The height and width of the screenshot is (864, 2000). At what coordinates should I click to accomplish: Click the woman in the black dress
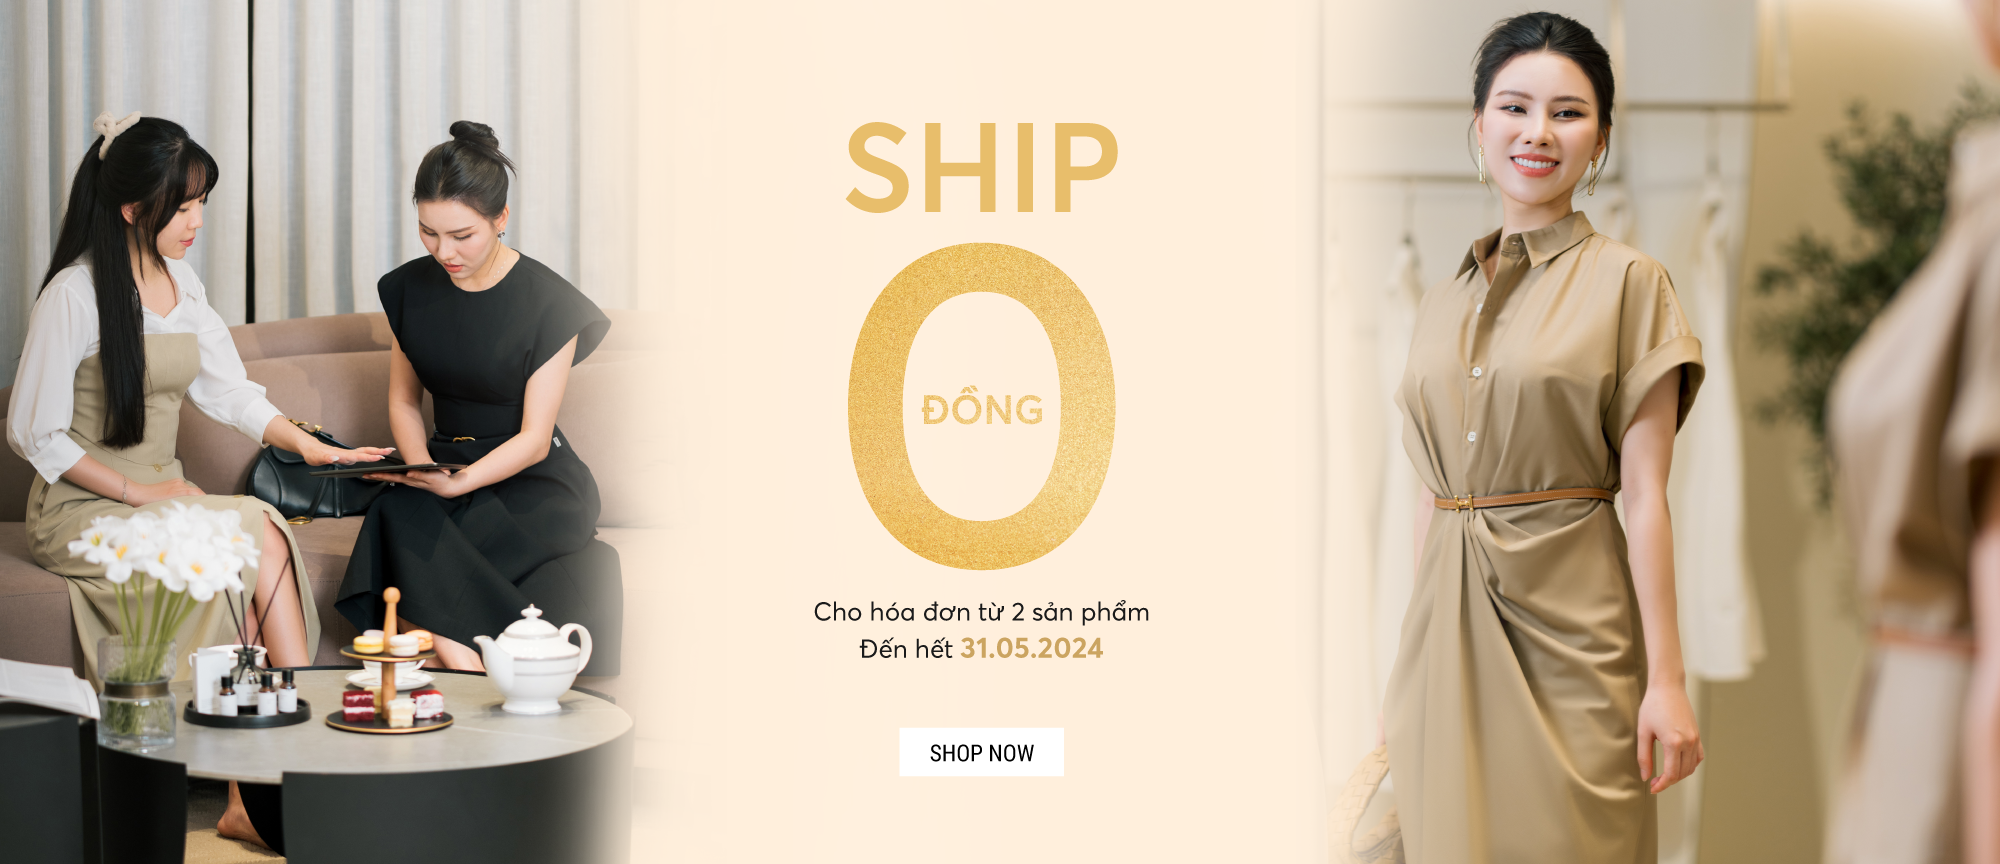[x=478, y=400]
